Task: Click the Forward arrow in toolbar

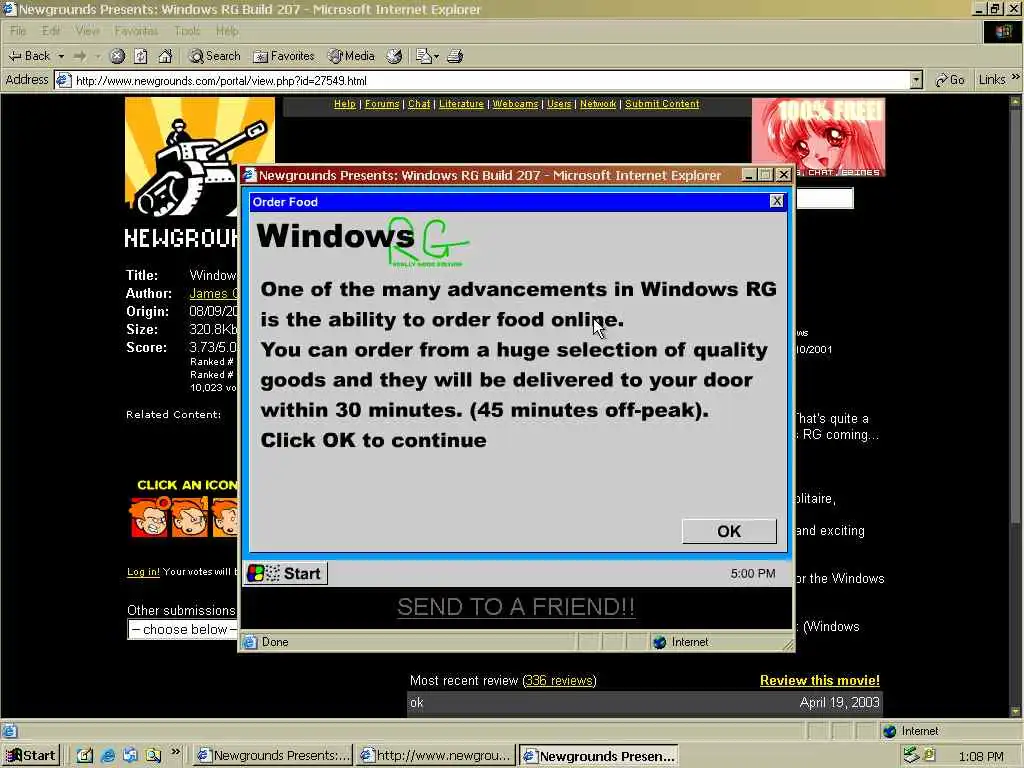Action: (x=80, y=56)
